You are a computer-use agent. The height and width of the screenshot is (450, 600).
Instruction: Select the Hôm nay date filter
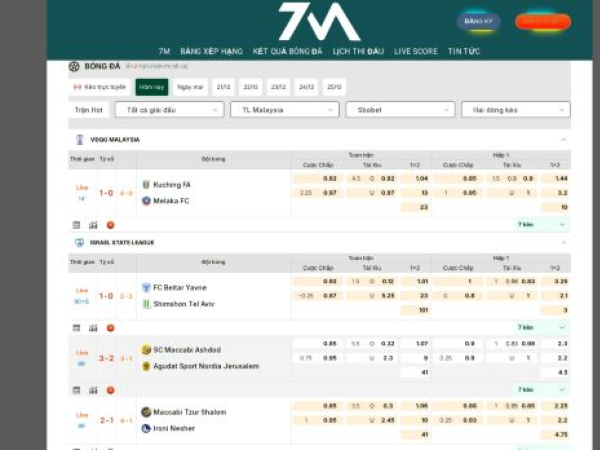coord(151,87)
